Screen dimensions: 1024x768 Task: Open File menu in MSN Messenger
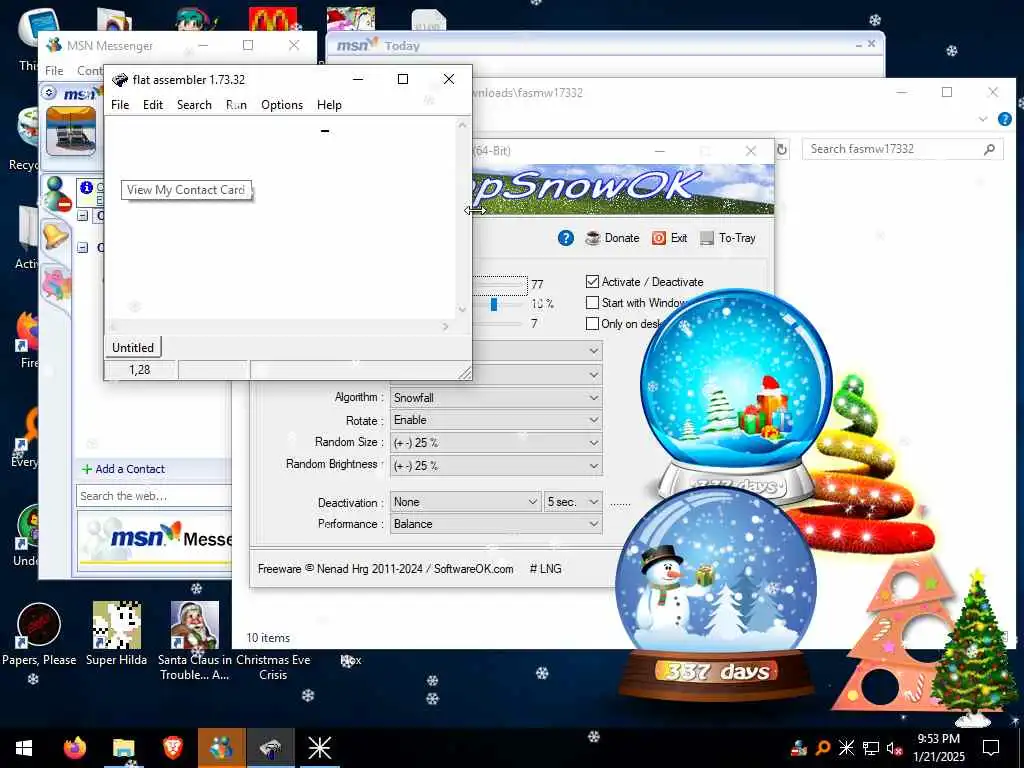tap(54, 71)
